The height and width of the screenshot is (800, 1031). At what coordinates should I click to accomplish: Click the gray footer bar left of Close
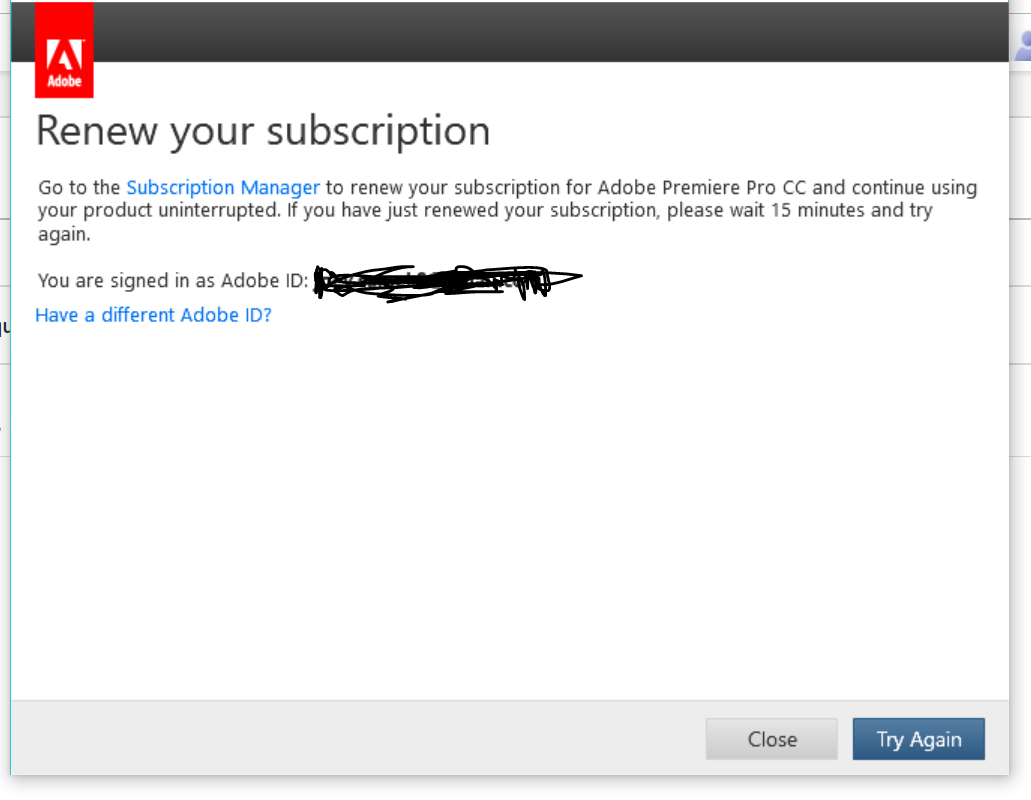tap(350, 738)
